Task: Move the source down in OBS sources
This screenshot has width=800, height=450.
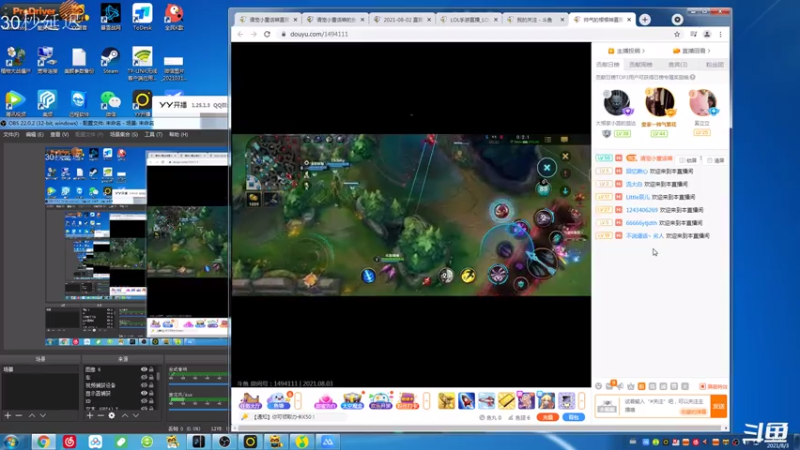Action: click(x=136, y=416)
